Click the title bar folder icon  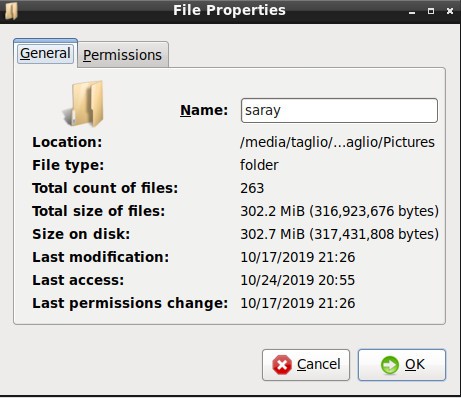[11, 11]
